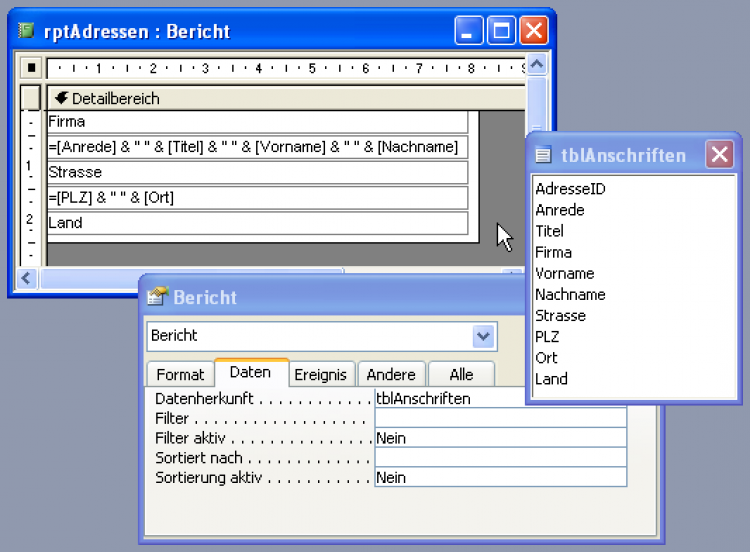
Task: Click the Sortierung aktiv value field
Action: pyautogui.click(x=500, y=478)
